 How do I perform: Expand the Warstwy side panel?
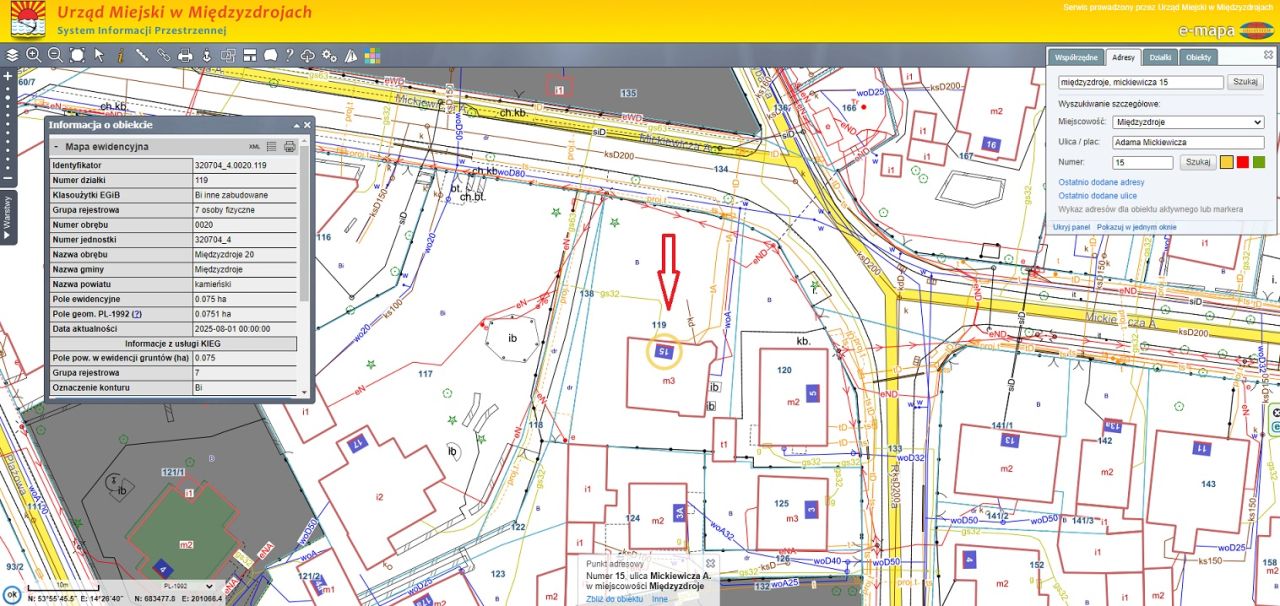click(x=8, y=218)
